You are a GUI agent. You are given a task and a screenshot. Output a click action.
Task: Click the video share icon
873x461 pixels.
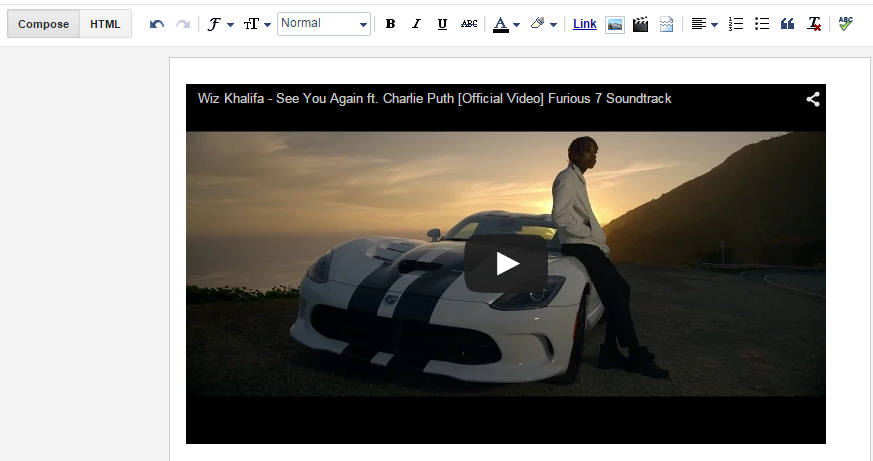[813, 99]
